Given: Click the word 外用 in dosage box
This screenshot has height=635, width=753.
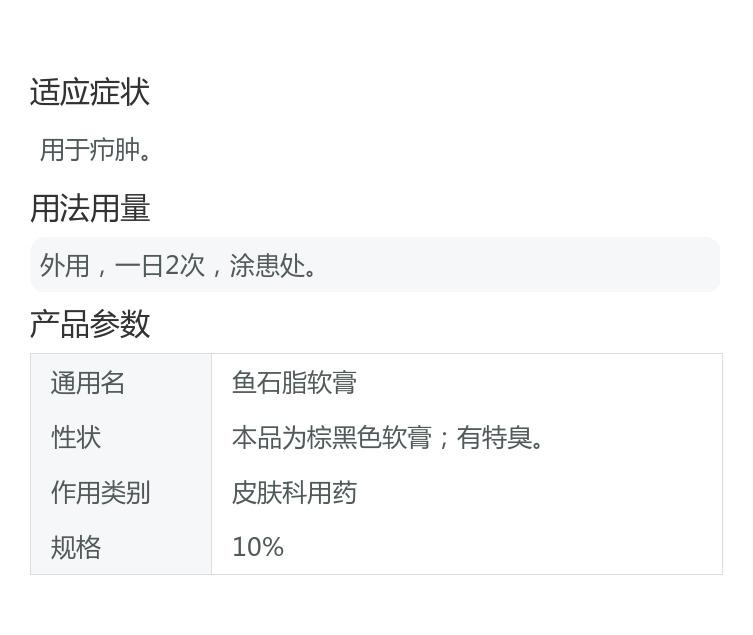Looking at the screenshot, I should 65,265.
